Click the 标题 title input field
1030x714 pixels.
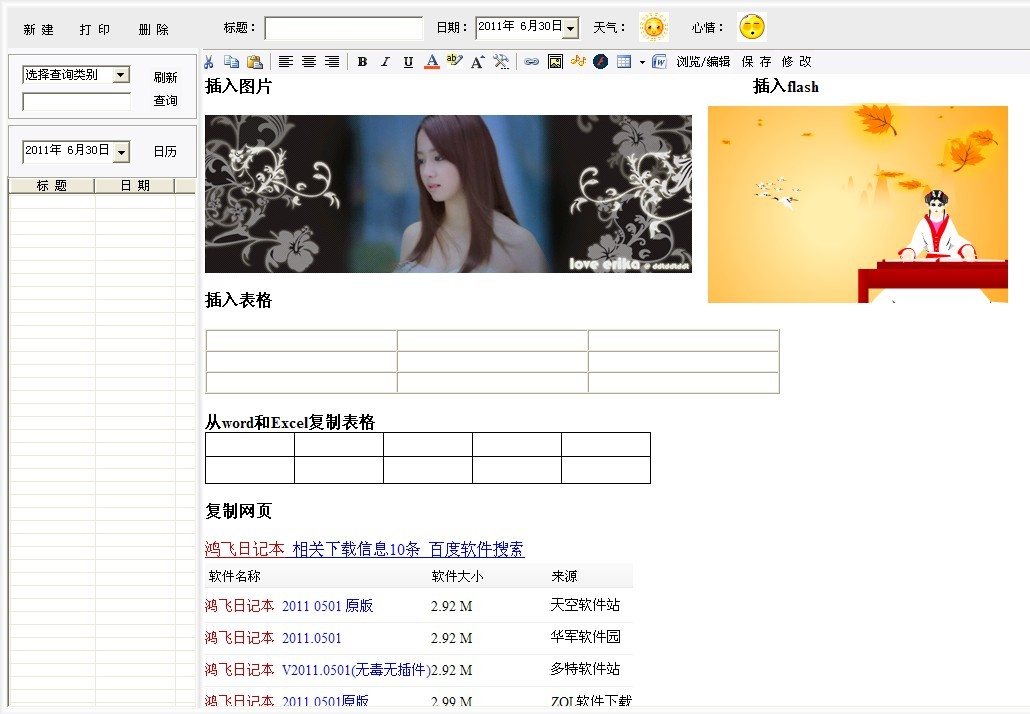coord(344,28)
